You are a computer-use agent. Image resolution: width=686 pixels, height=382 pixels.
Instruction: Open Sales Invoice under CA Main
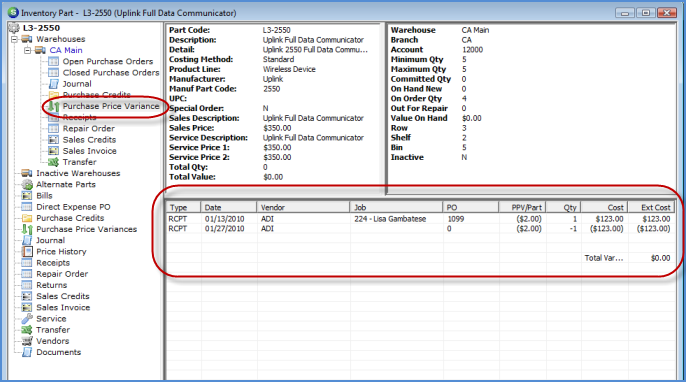[x=89, y=151]
